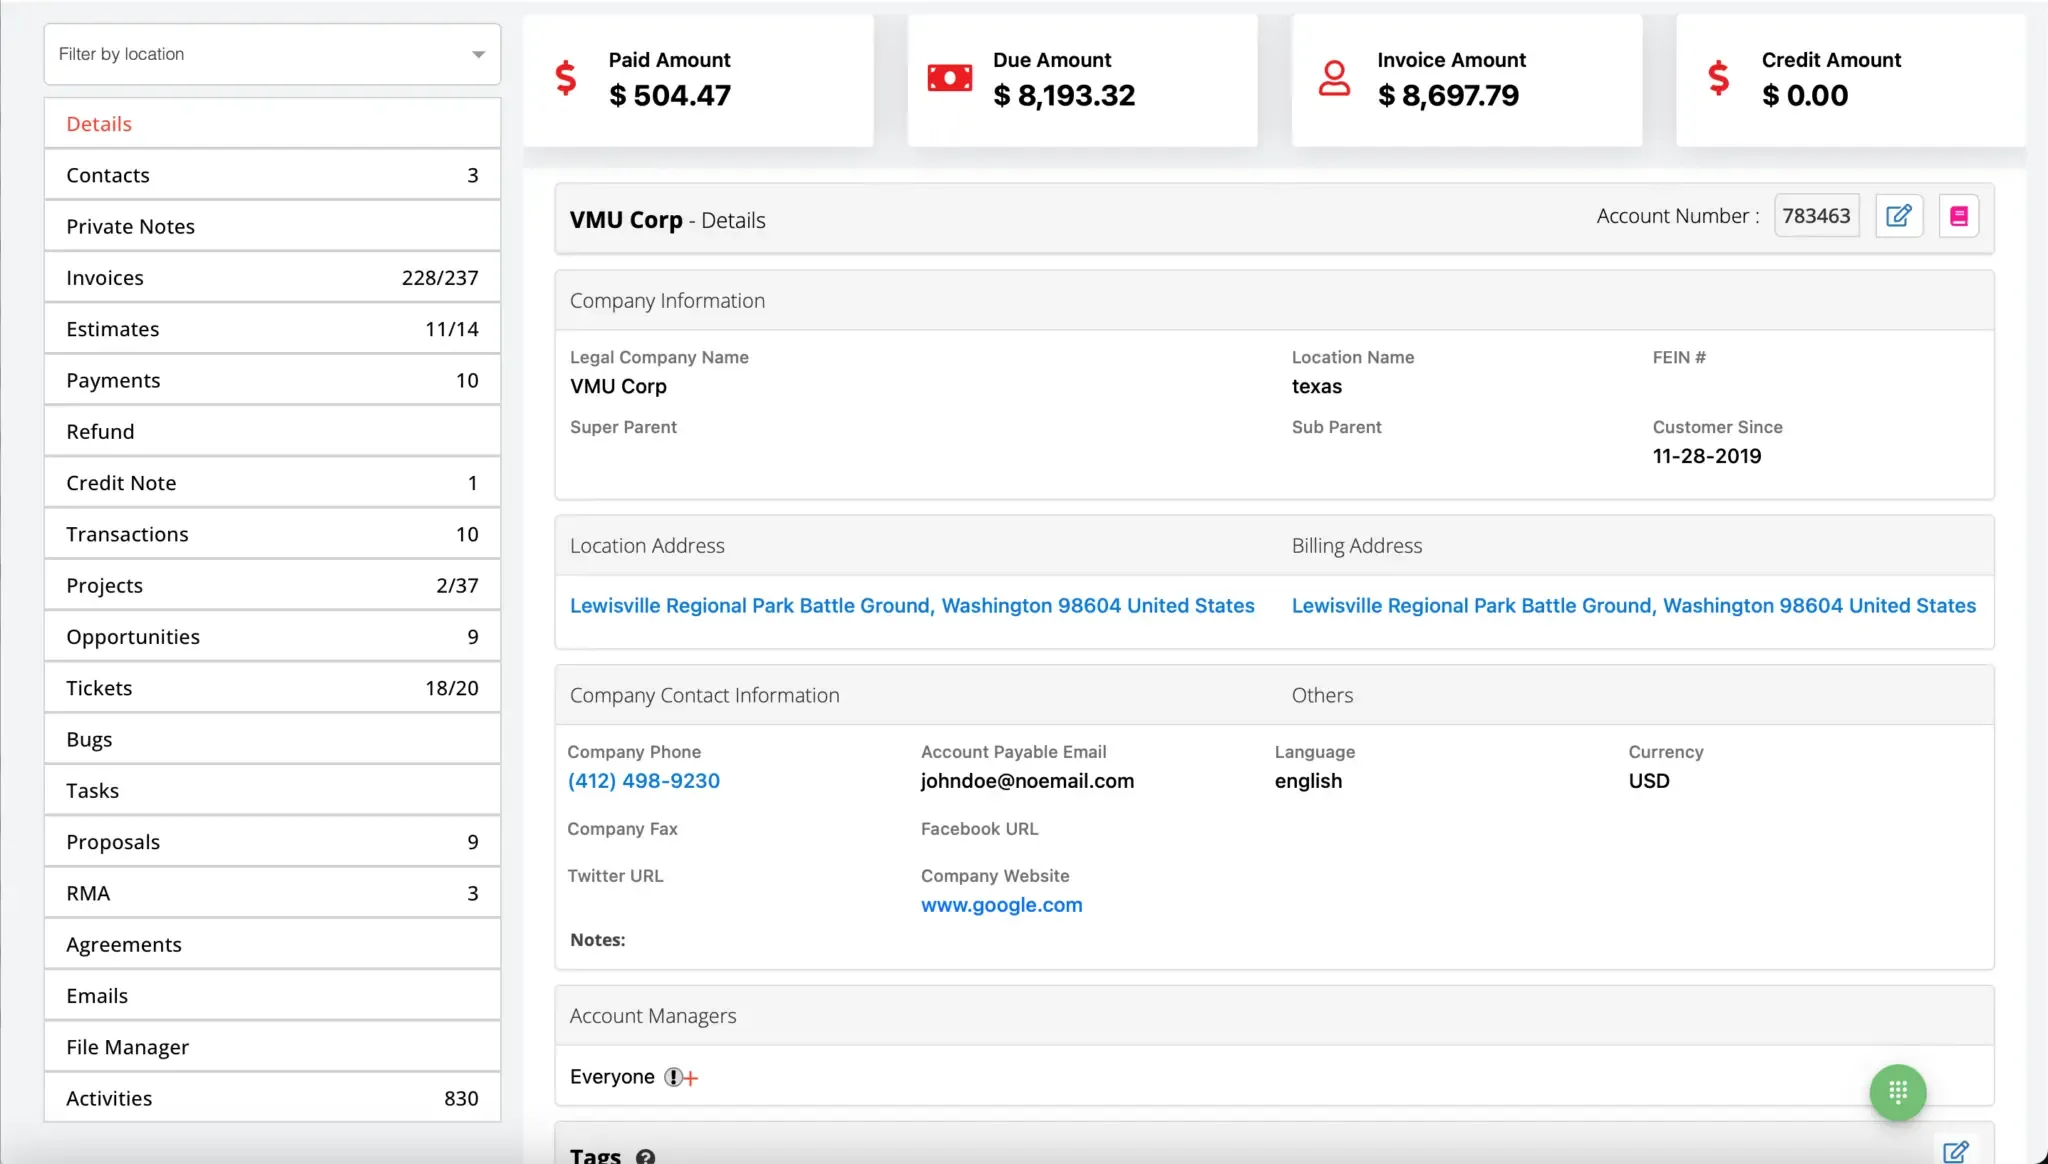Click the pink ledger book icon

click(1958, 216)
